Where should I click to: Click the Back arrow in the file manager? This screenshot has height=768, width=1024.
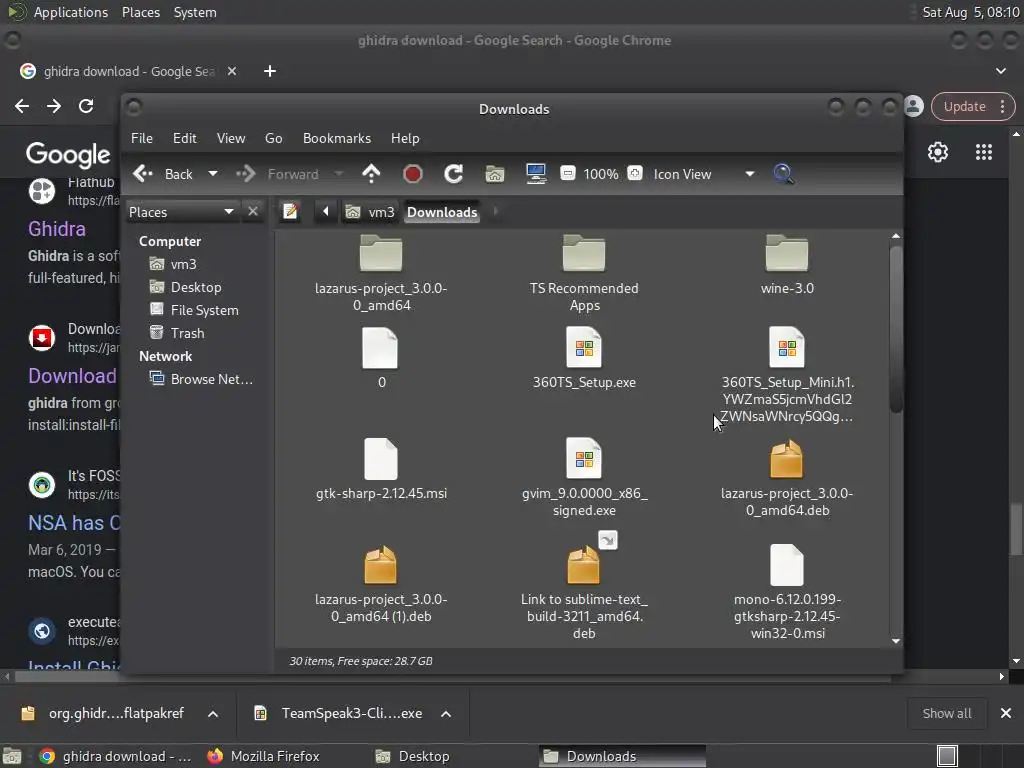coord(142,174)
